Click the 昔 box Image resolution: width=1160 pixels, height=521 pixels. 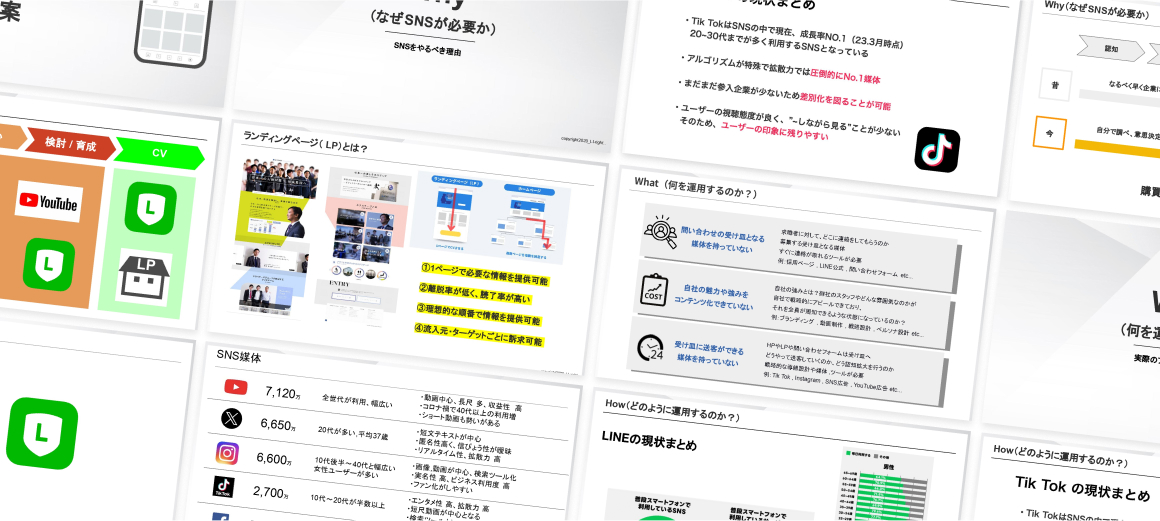[x=1054, y=83]
